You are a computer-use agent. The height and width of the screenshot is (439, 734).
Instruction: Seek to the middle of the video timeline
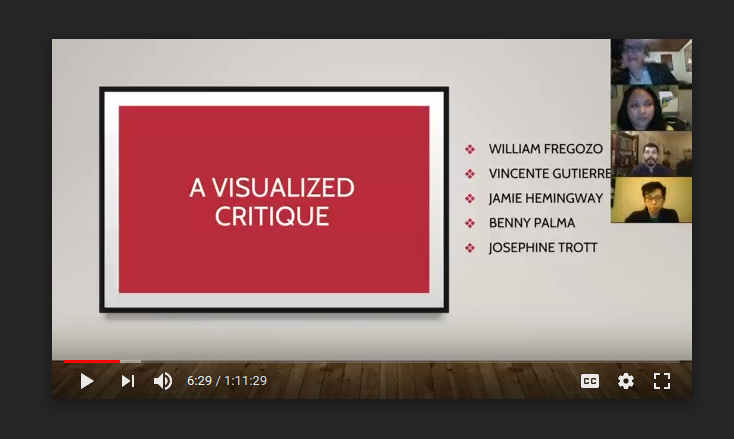coord(372,361)
